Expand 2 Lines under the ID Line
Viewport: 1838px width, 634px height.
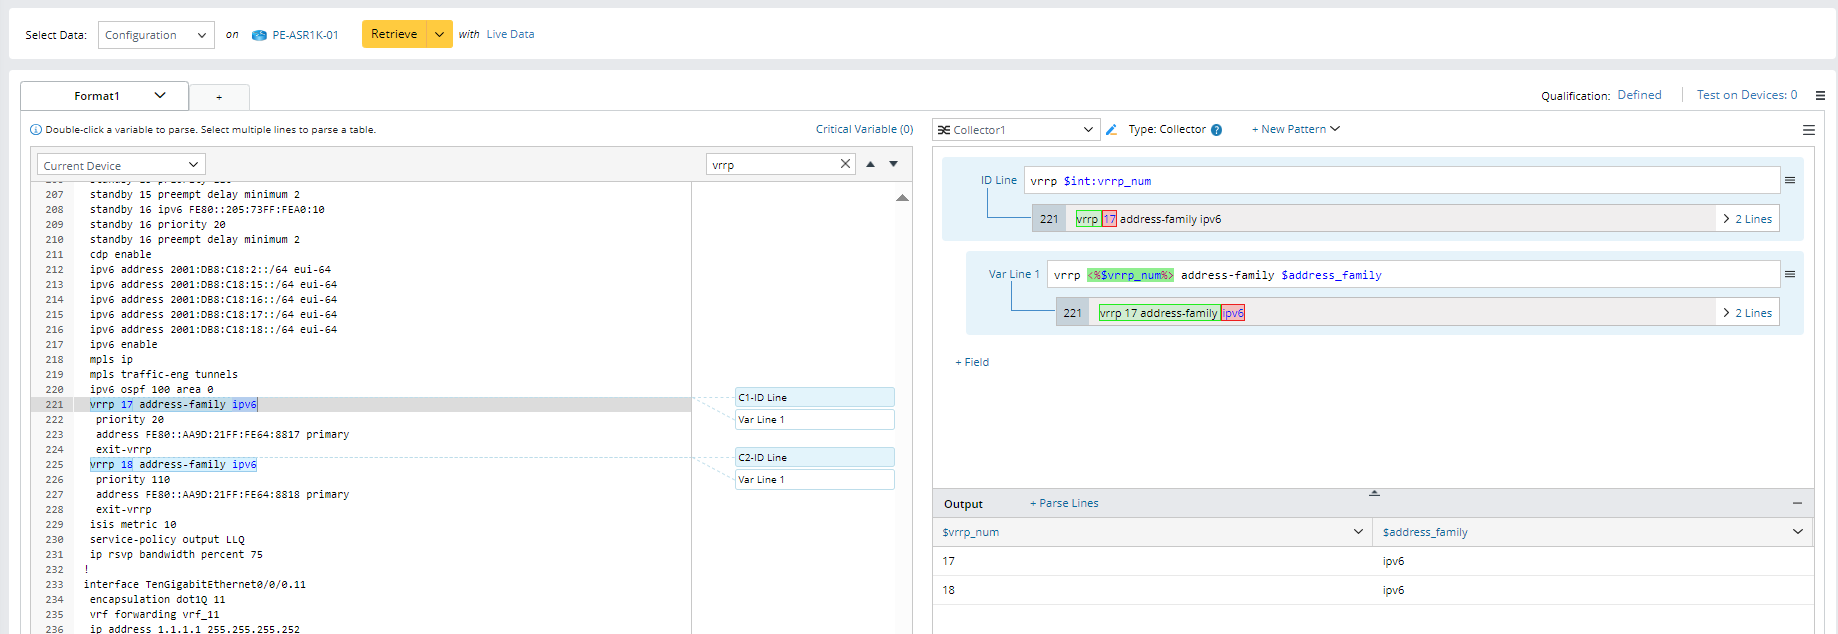(1747, 219)
